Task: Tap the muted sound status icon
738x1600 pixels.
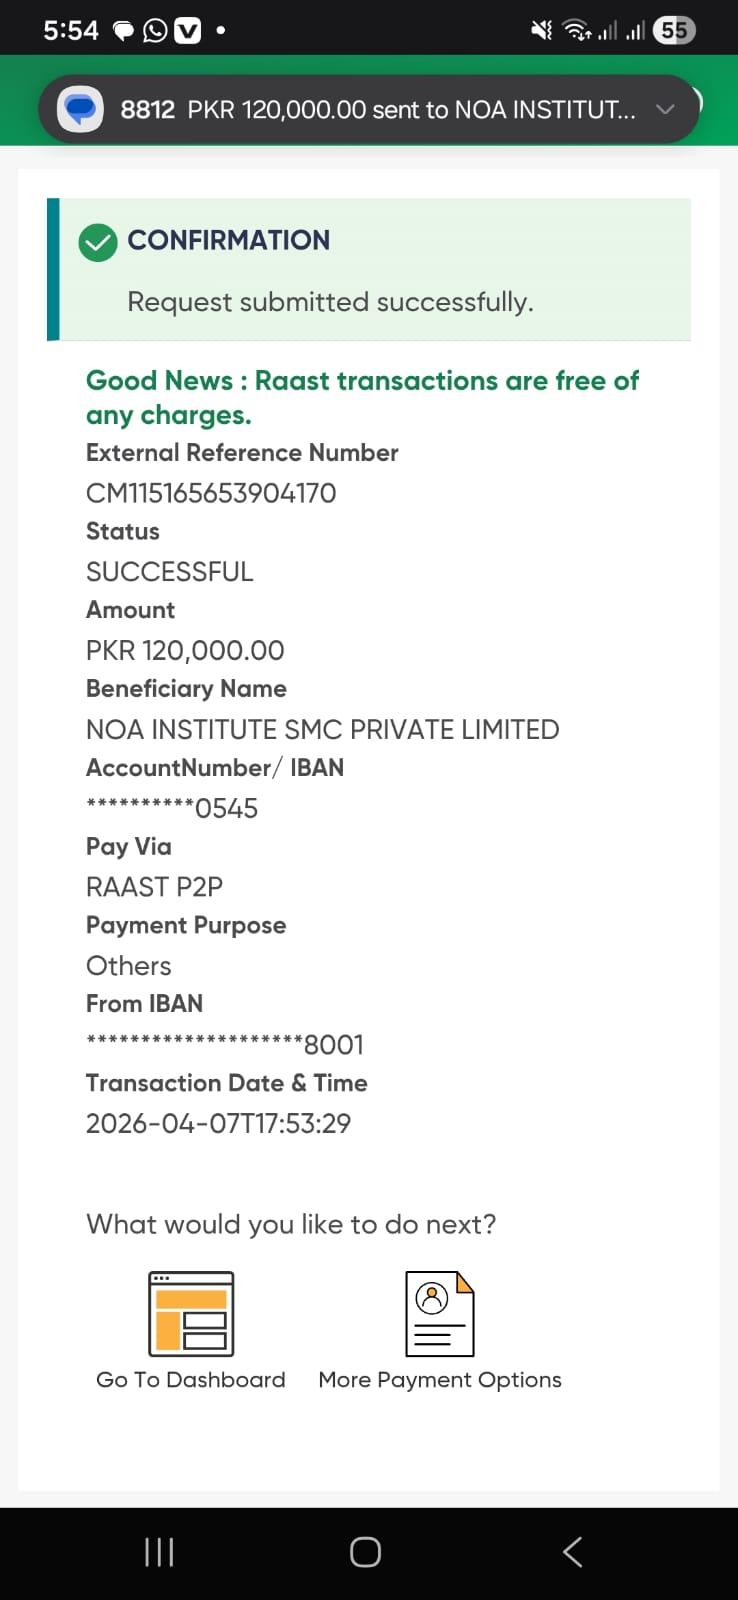Action: pos(541,31)
